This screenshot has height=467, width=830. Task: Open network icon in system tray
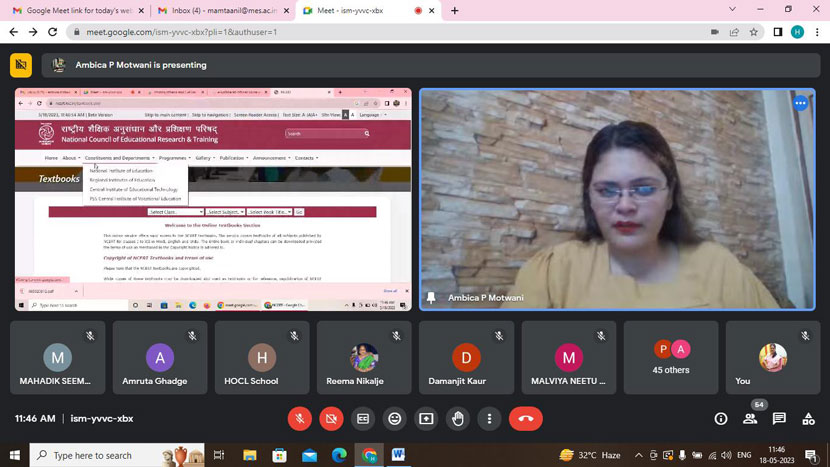pyautogui.click(x=712, y=455)
